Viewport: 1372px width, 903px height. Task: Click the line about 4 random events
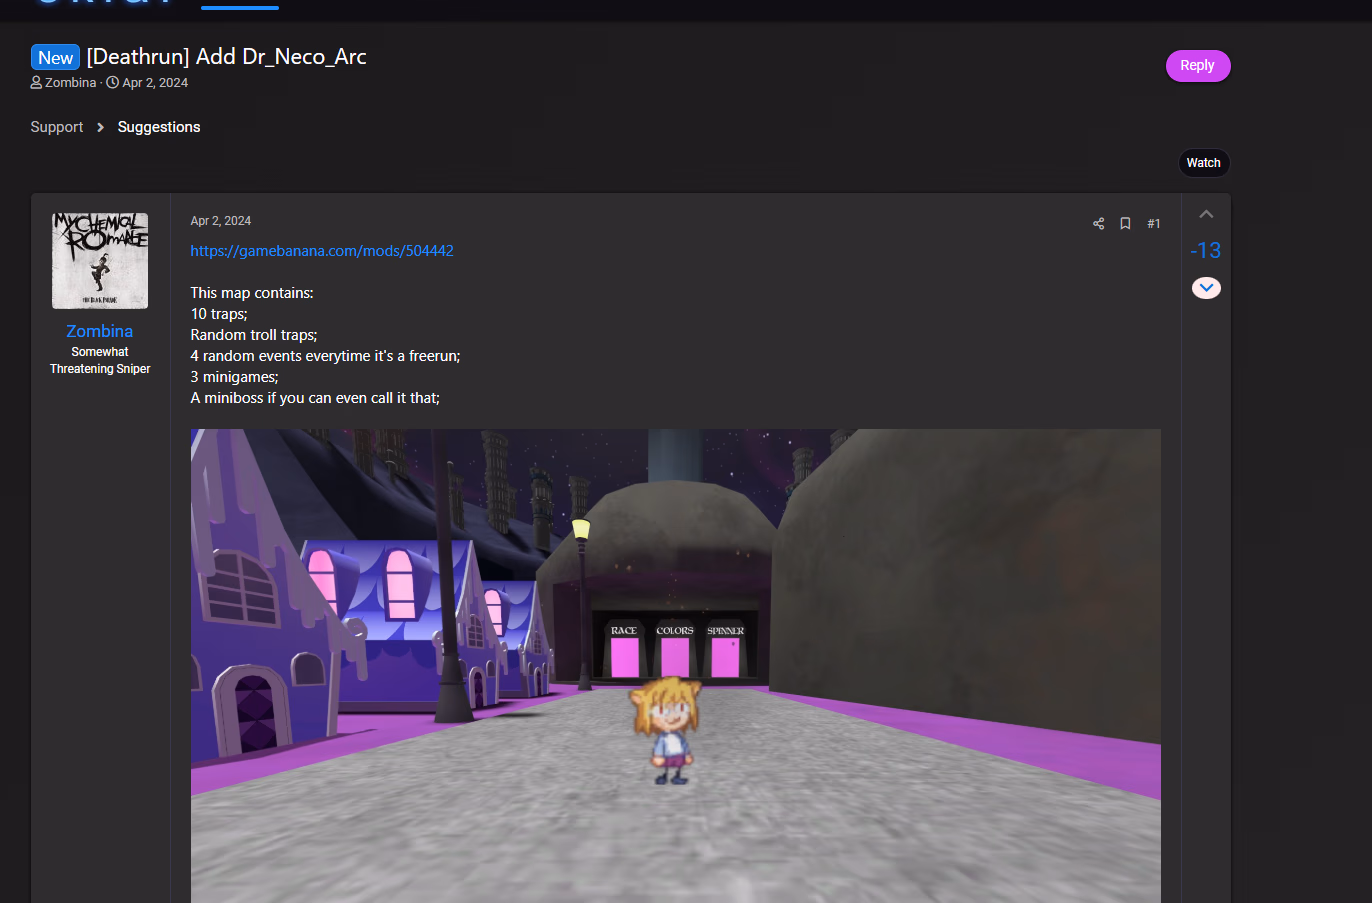click(x=326, y=356)
